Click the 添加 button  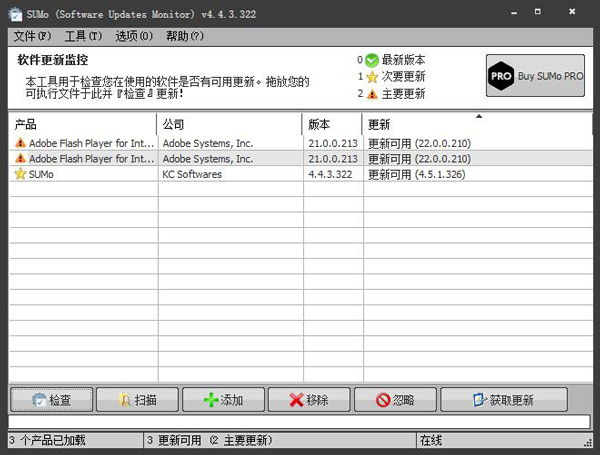(223, 400)
